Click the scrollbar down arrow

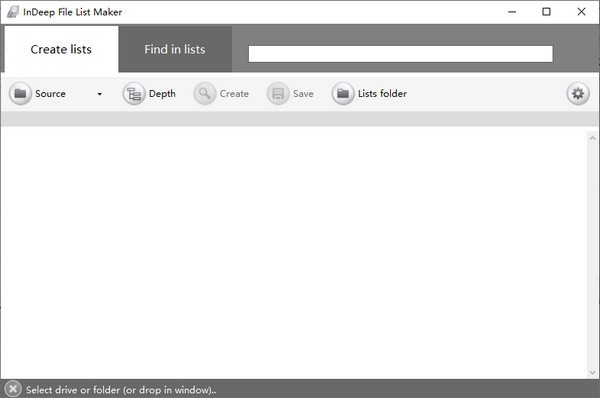pyautogui.click(x=592, y=372)
